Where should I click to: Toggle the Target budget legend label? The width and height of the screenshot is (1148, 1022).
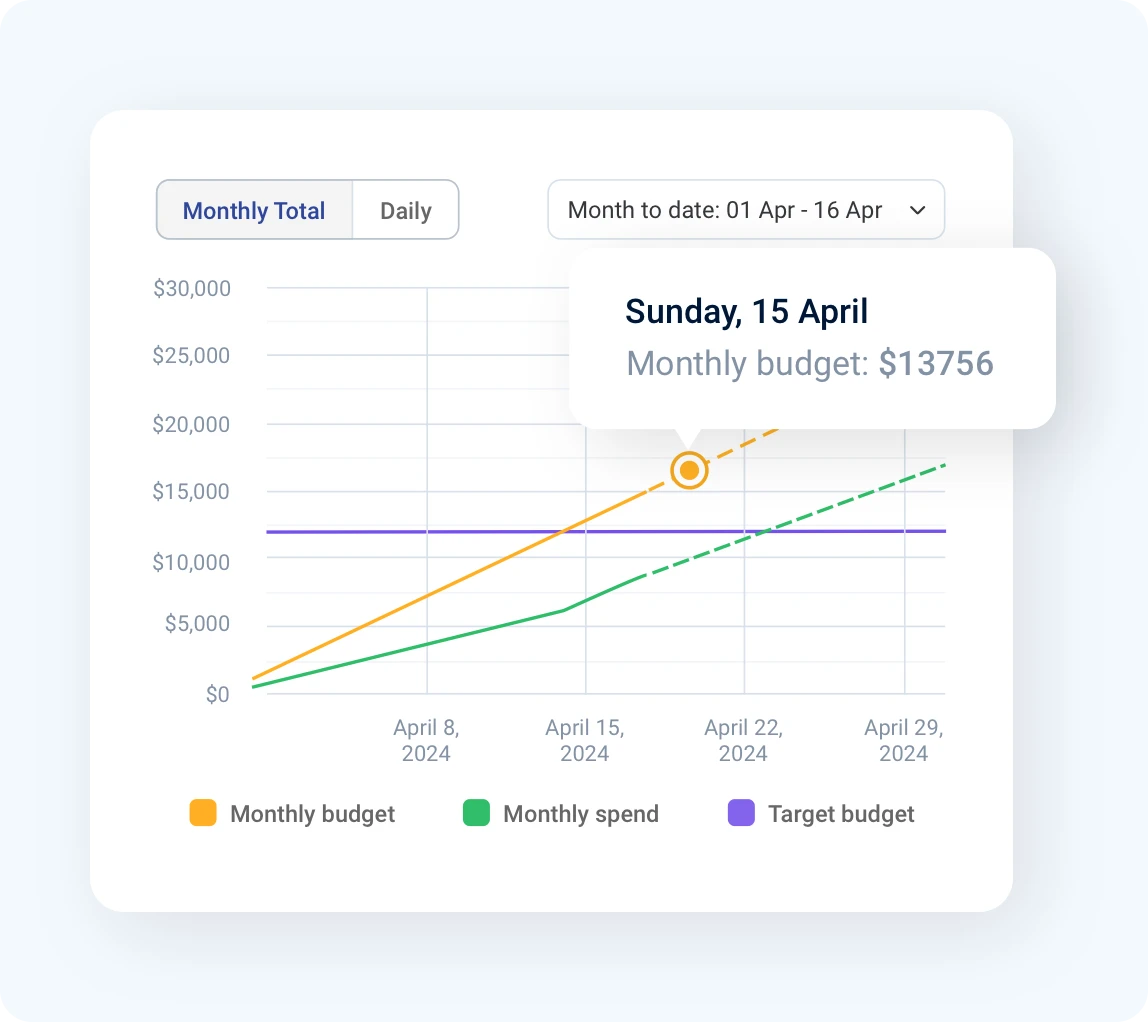click(x=841, y=814)
